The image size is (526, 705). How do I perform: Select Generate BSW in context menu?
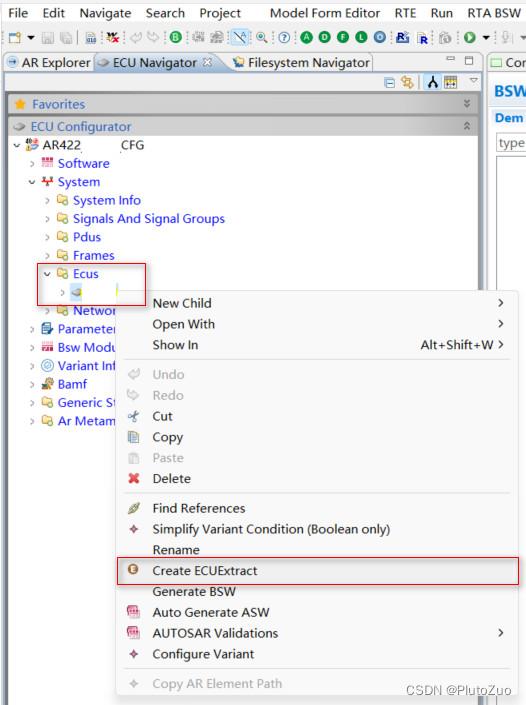pos(194,592)
